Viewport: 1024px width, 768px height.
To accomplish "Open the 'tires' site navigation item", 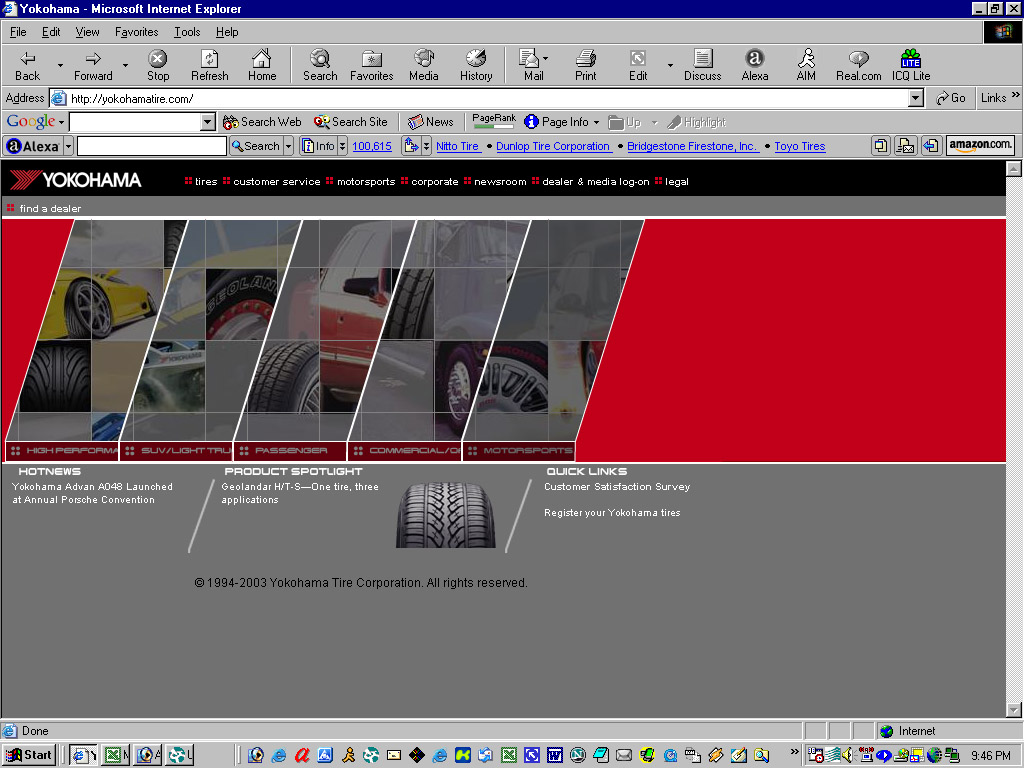I will click(x=206, y=182).
